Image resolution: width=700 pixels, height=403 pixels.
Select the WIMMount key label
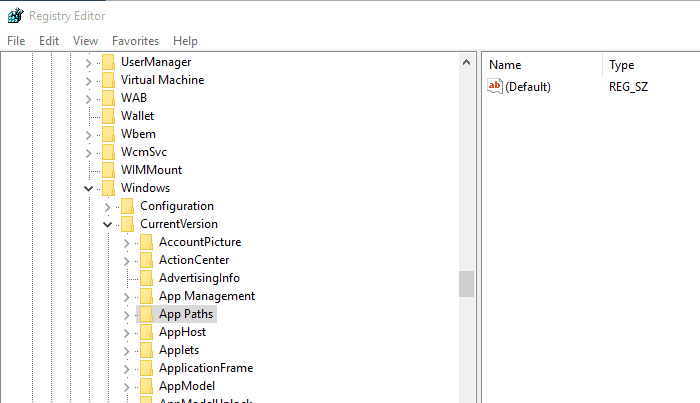click(x=151, y=170)
